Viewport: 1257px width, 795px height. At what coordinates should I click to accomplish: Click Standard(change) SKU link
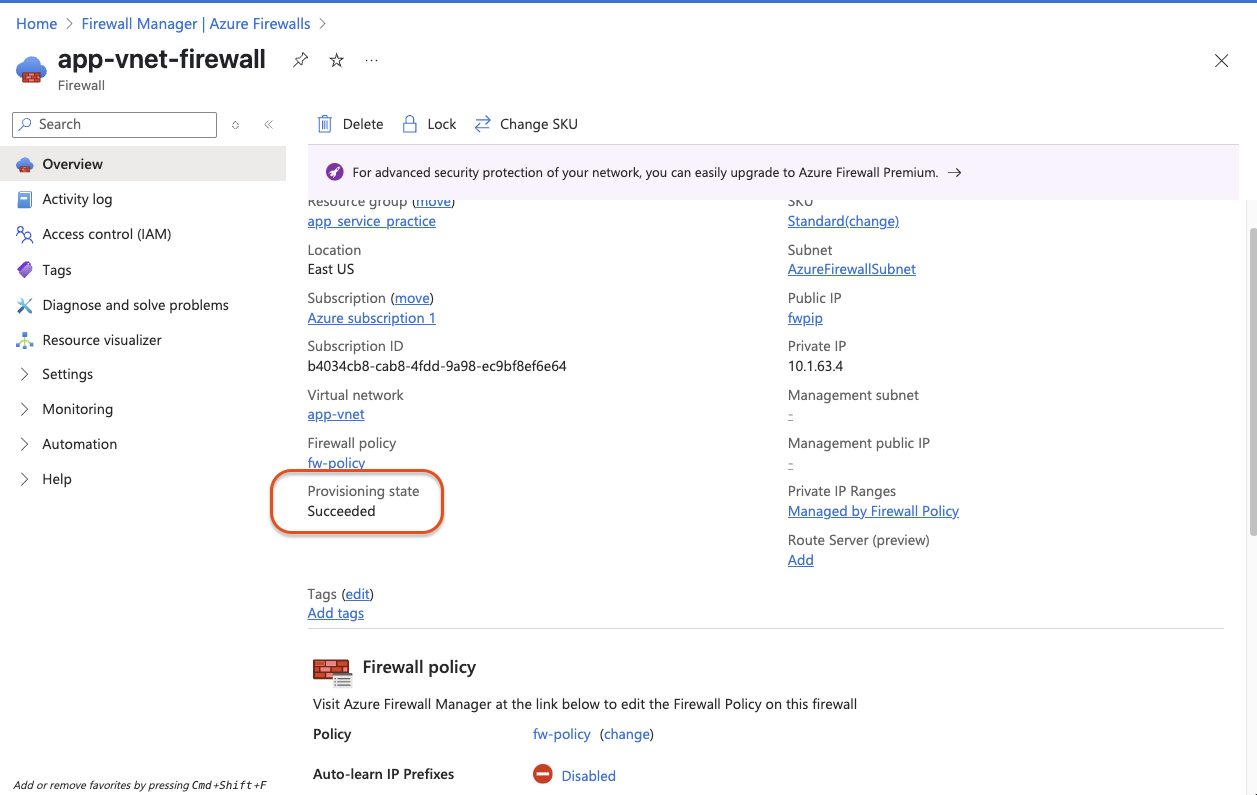click(843, 221)
